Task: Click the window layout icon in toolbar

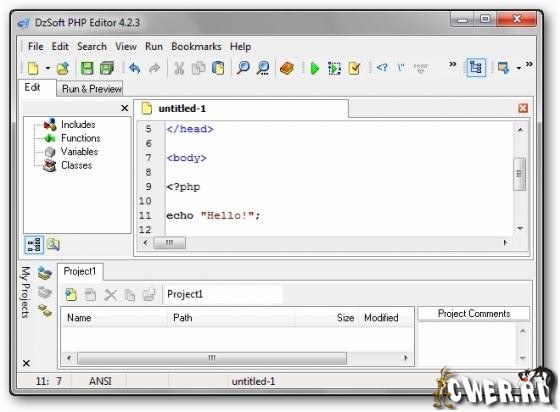Action: 503,67
